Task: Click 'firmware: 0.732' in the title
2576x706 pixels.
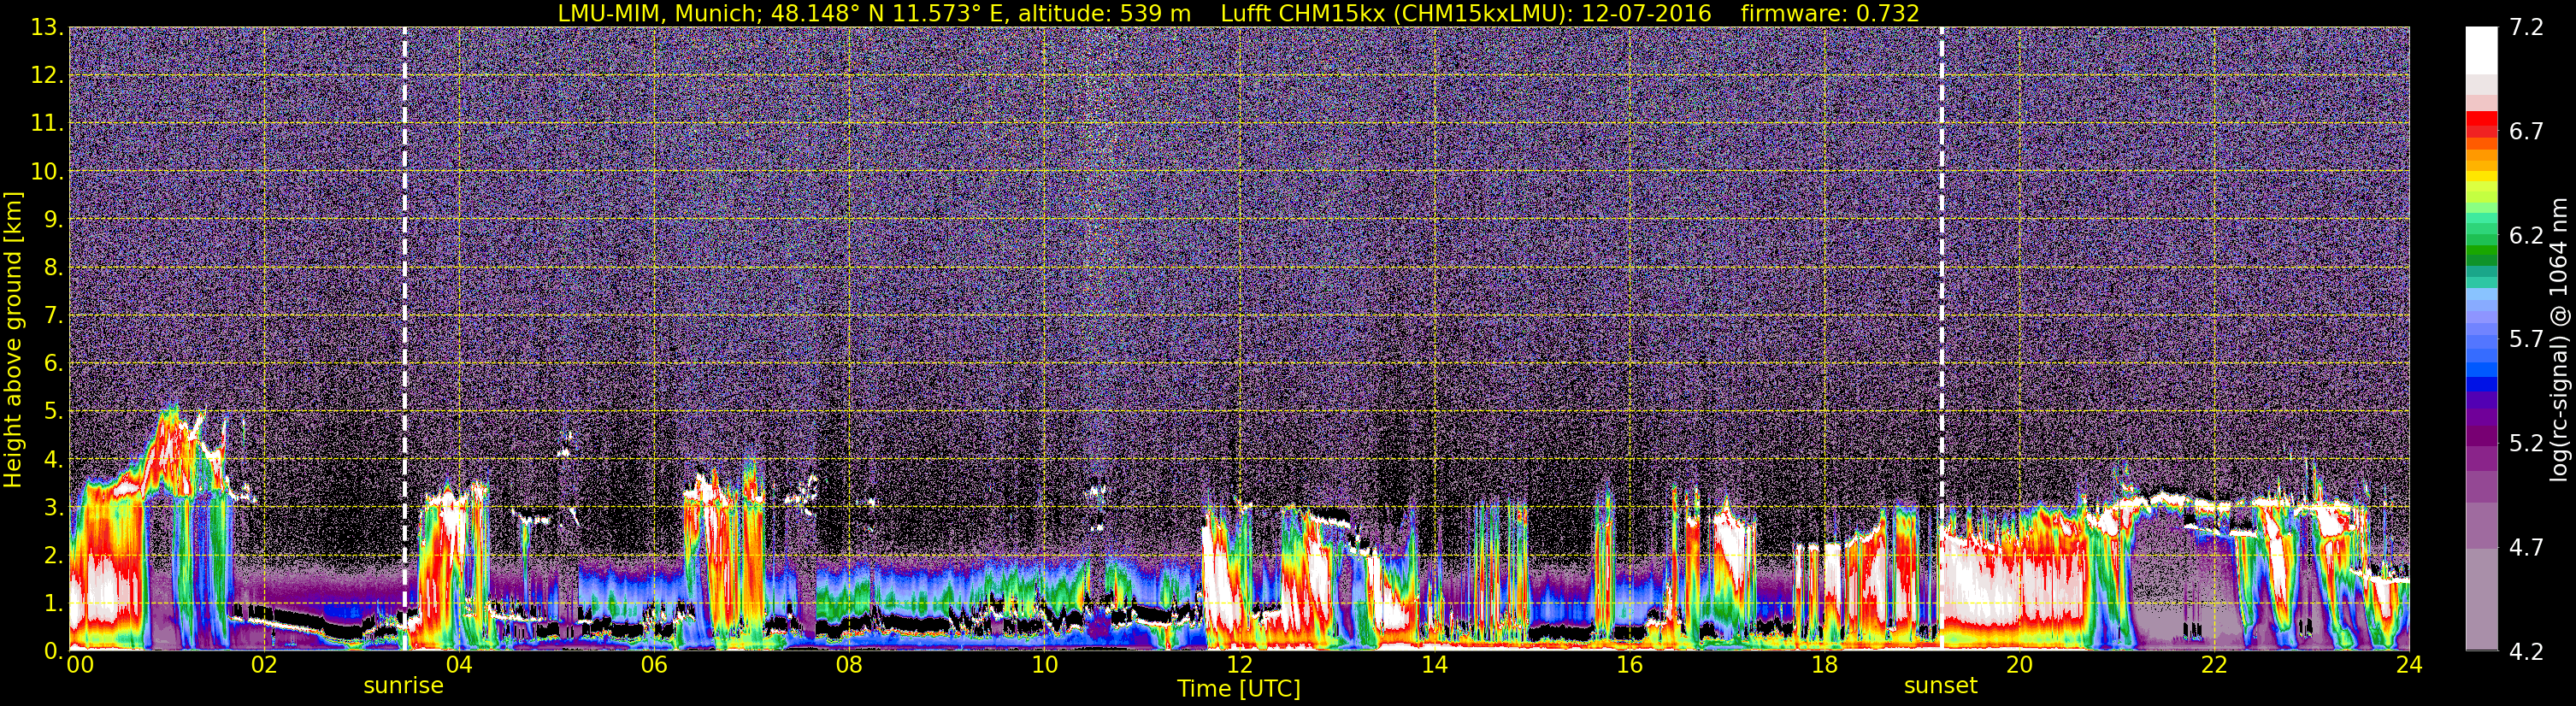Action: click(1830, 13)
